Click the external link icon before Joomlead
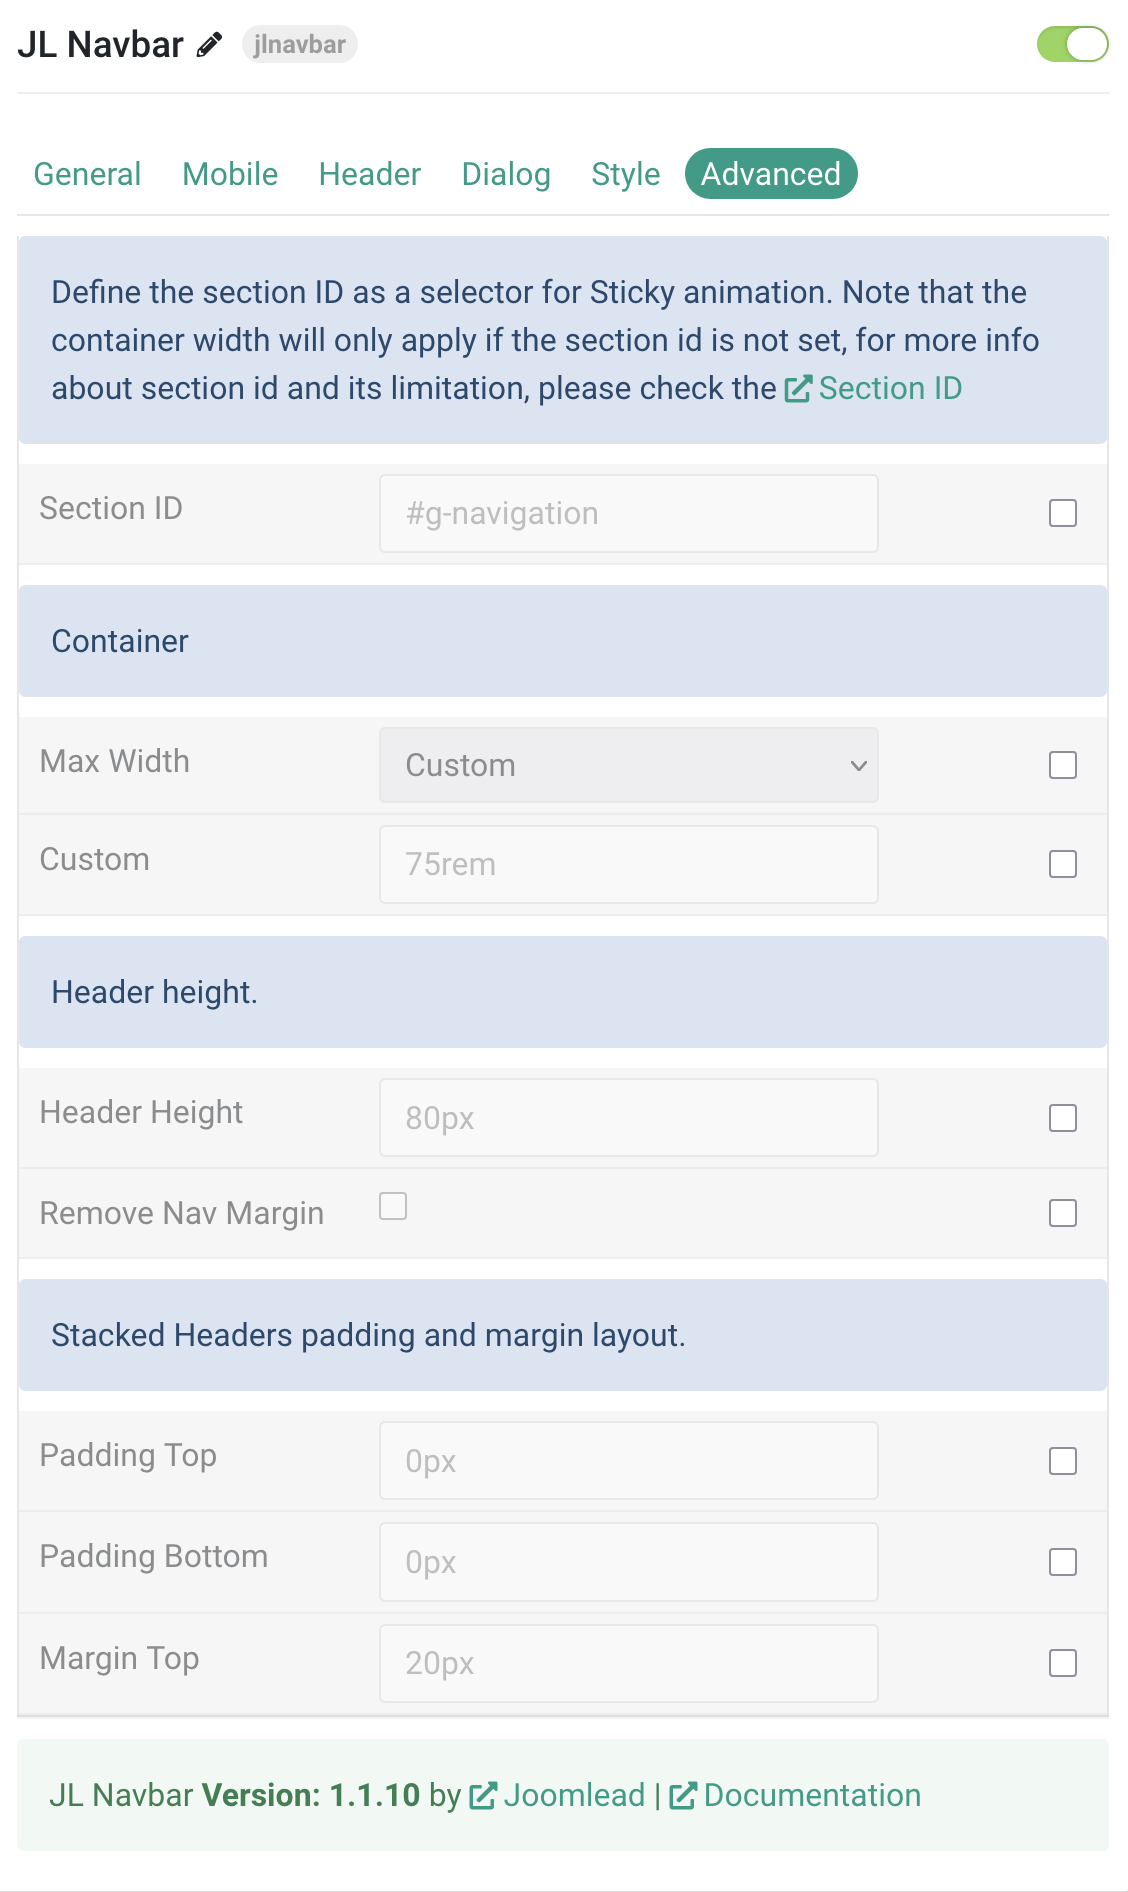 pos(483,1796)
